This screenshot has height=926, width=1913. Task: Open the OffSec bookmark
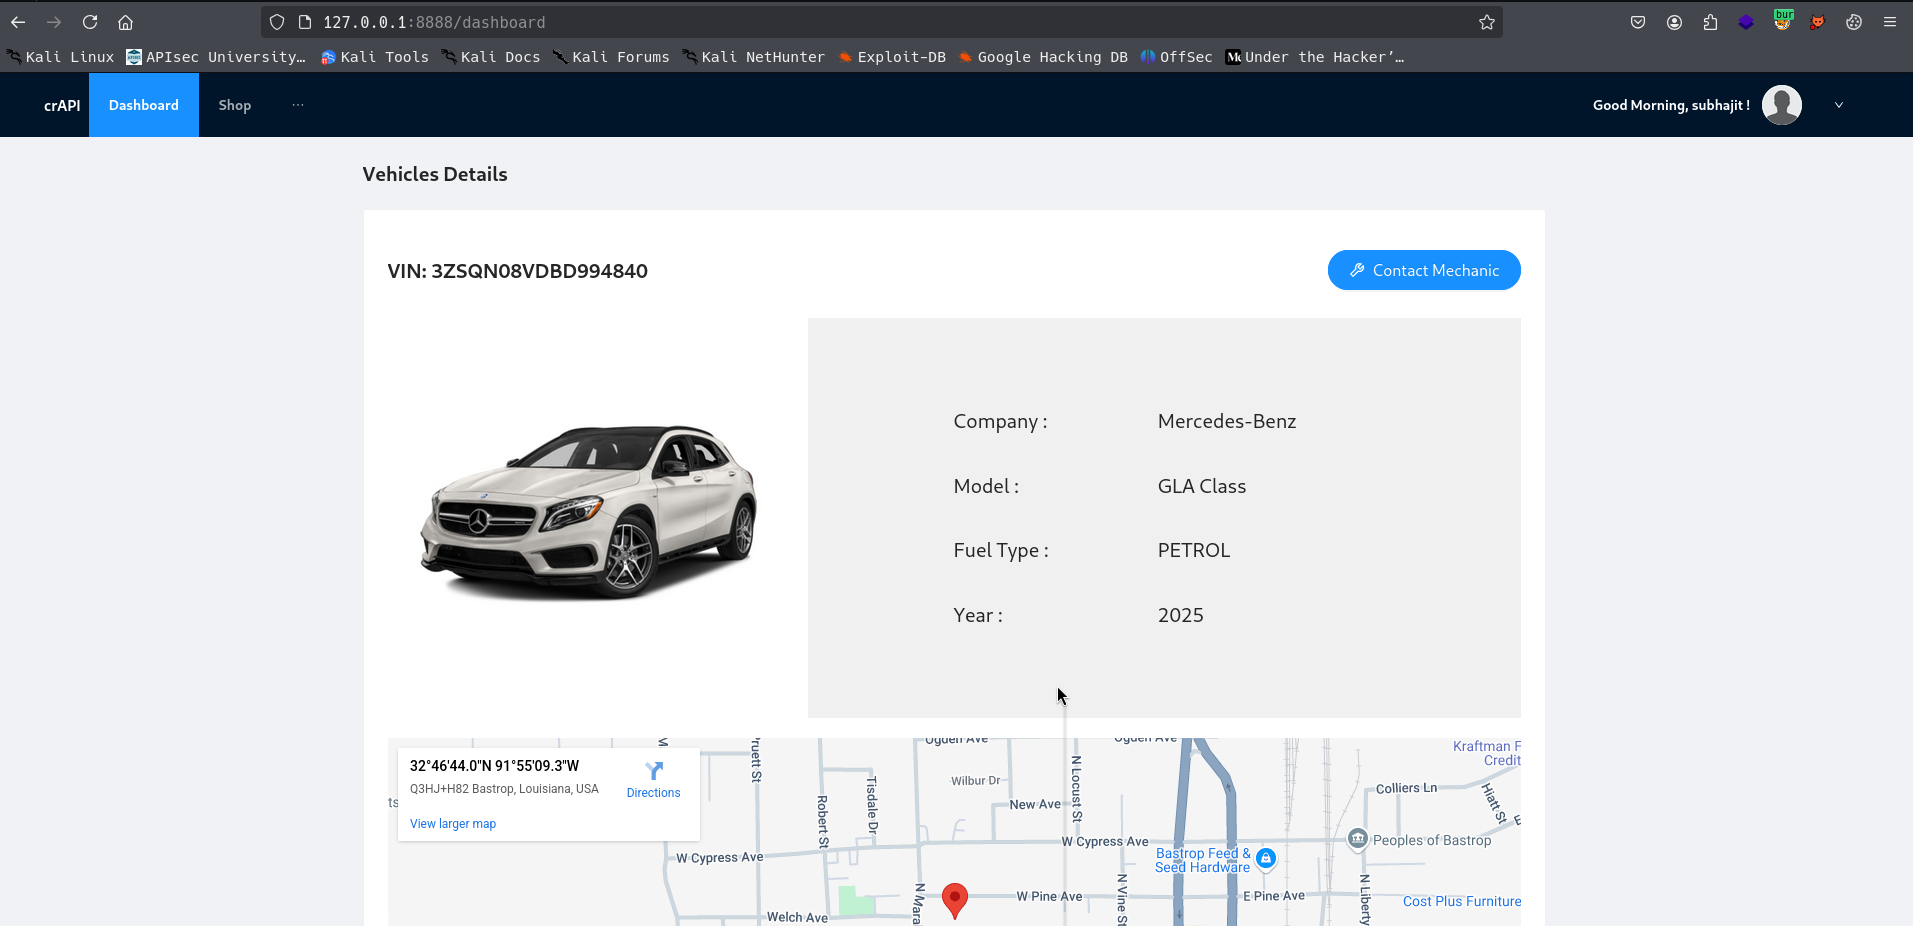pos(1176,57)
